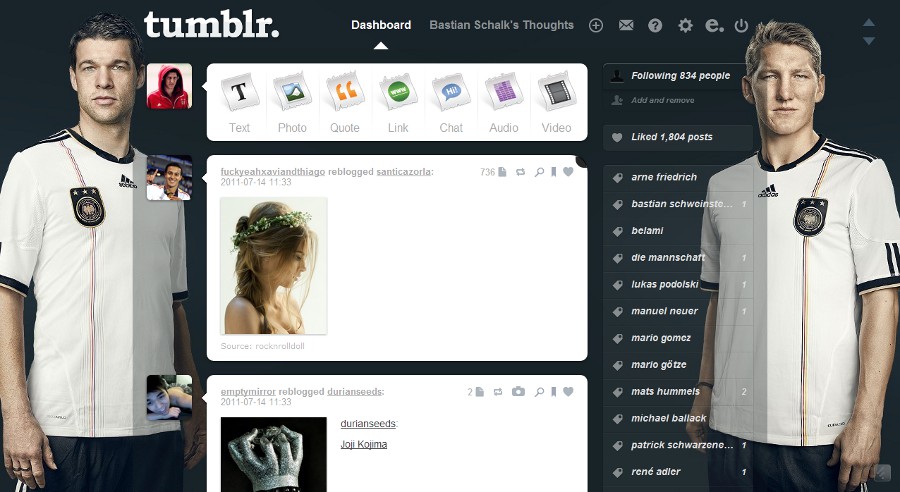Reblog the durianseeds post
The width and height of the screenshot is (900, 492).
(x=498, y=392)
